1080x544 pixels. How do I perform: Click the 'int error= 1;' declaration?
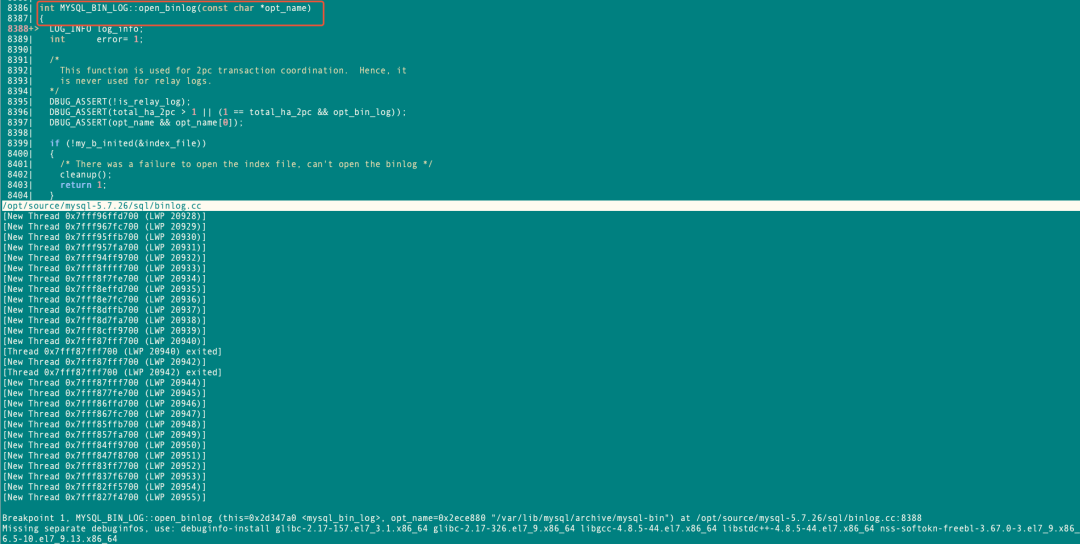[x=96, y=39]
